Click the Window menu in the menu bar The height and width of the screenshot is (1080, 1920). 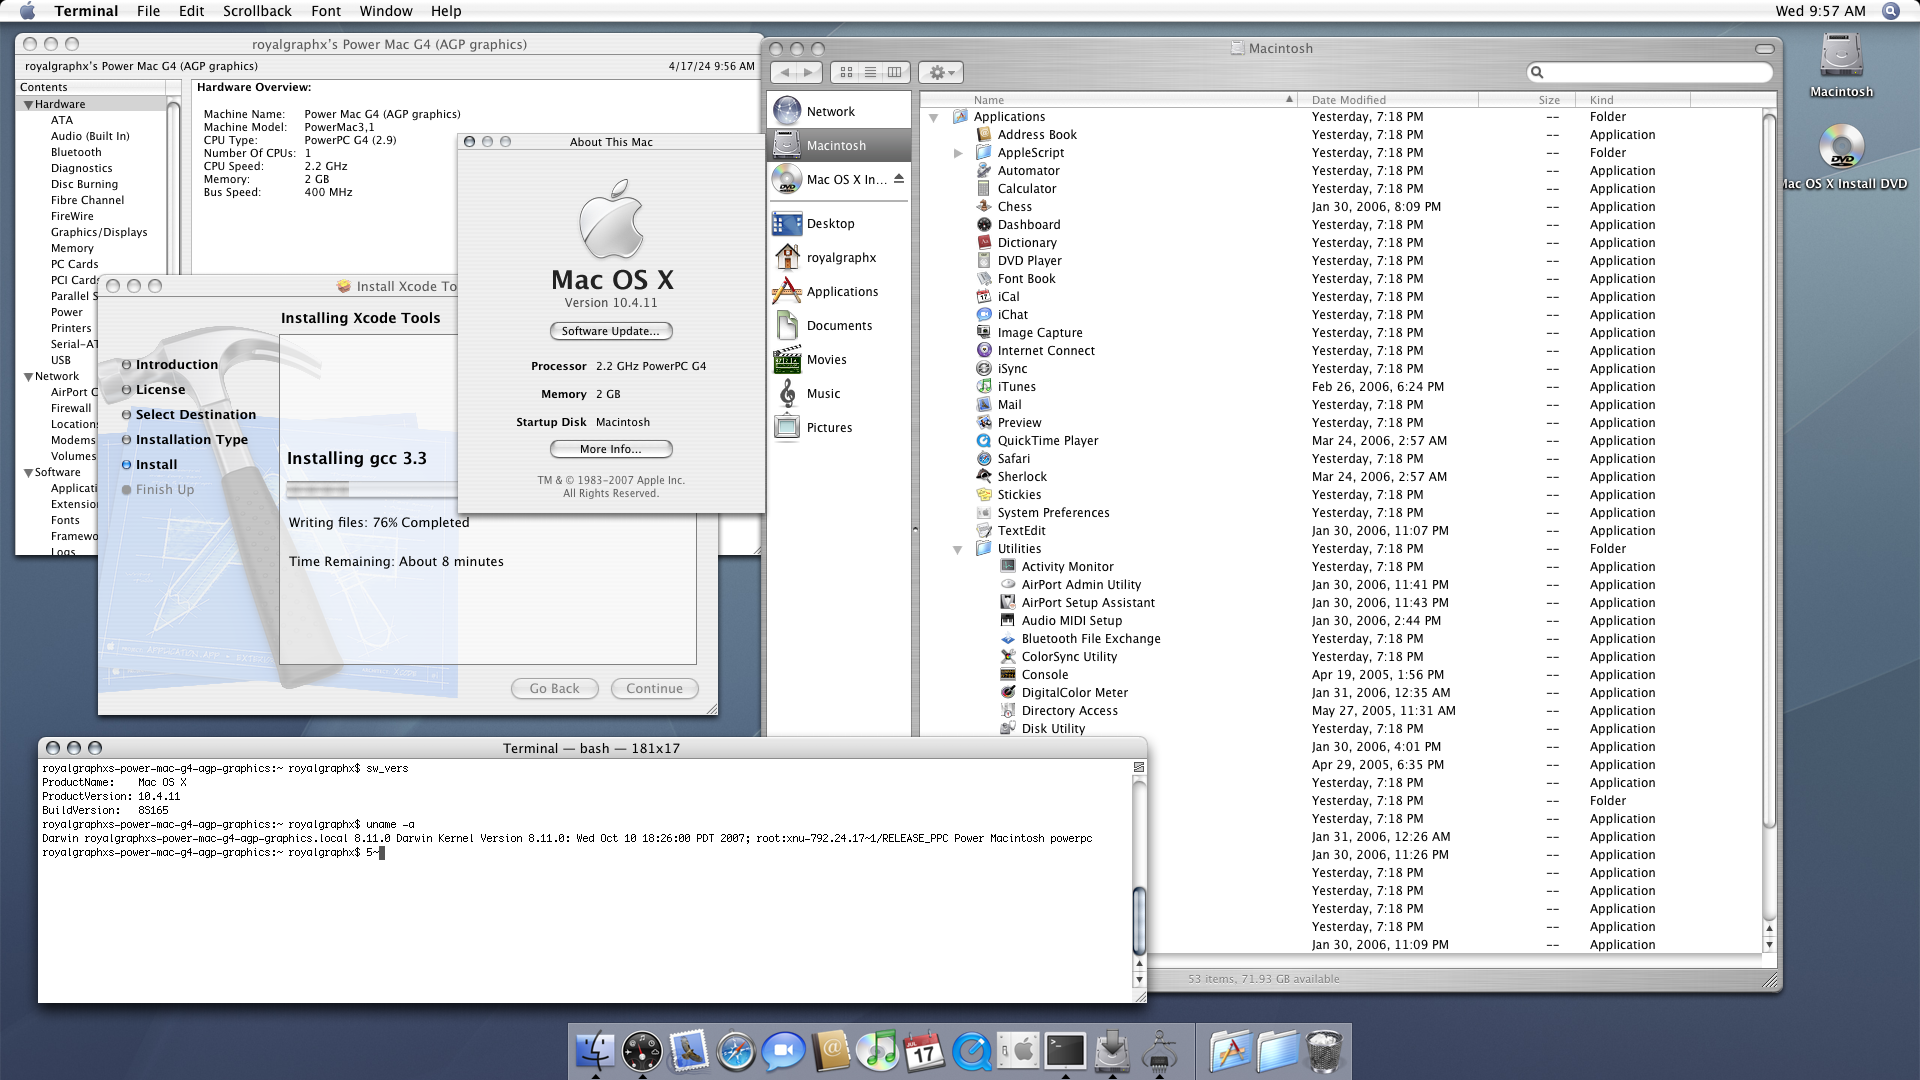386,11
